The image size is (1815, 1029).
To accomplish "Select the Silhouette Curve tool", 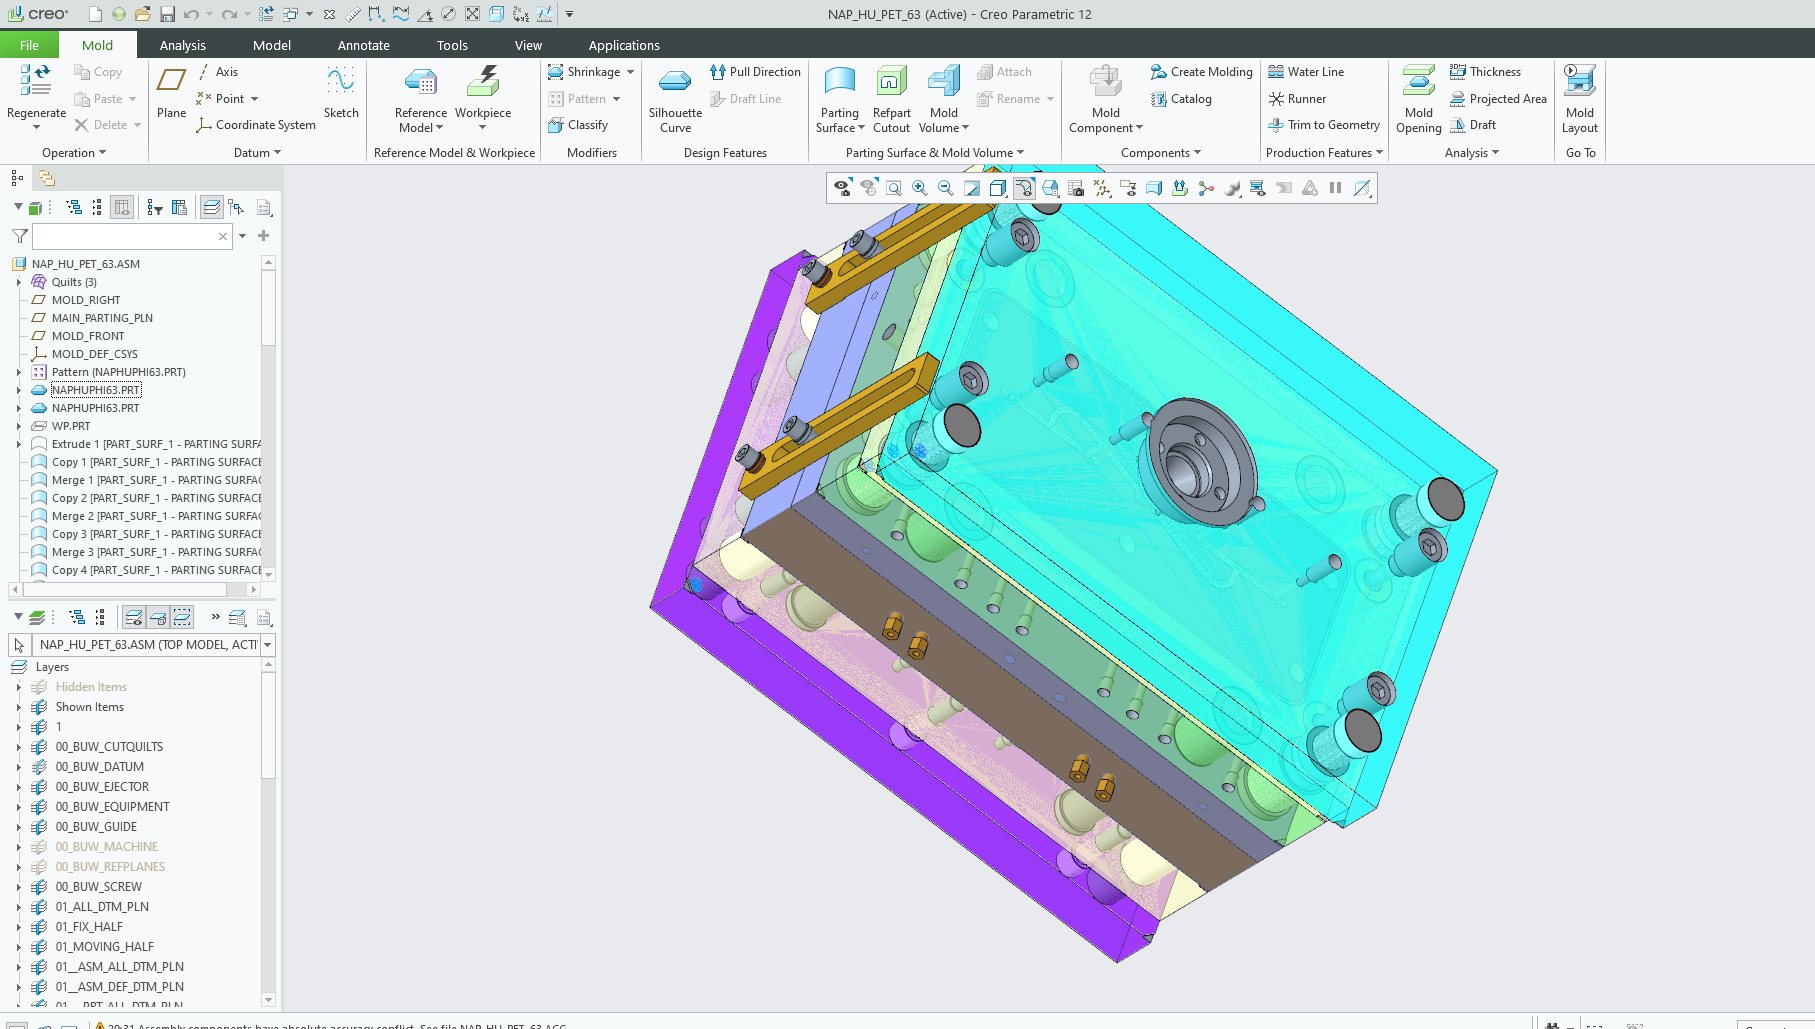I will coord(675,82).
